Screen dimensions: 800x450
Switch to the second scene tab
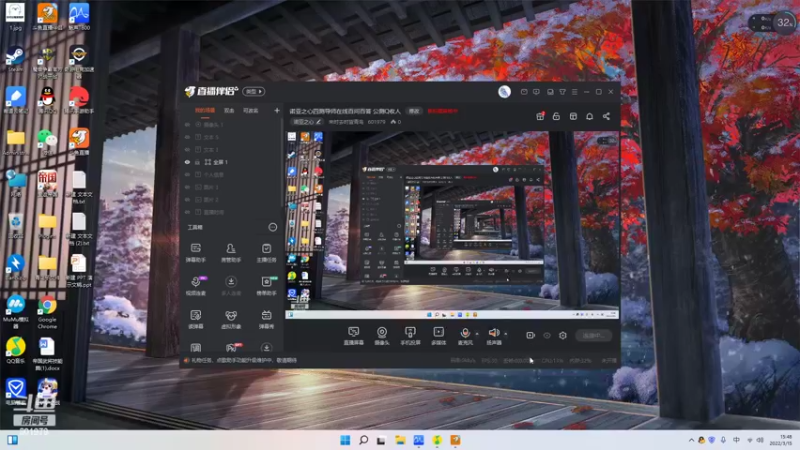click(x=229, y=110)
